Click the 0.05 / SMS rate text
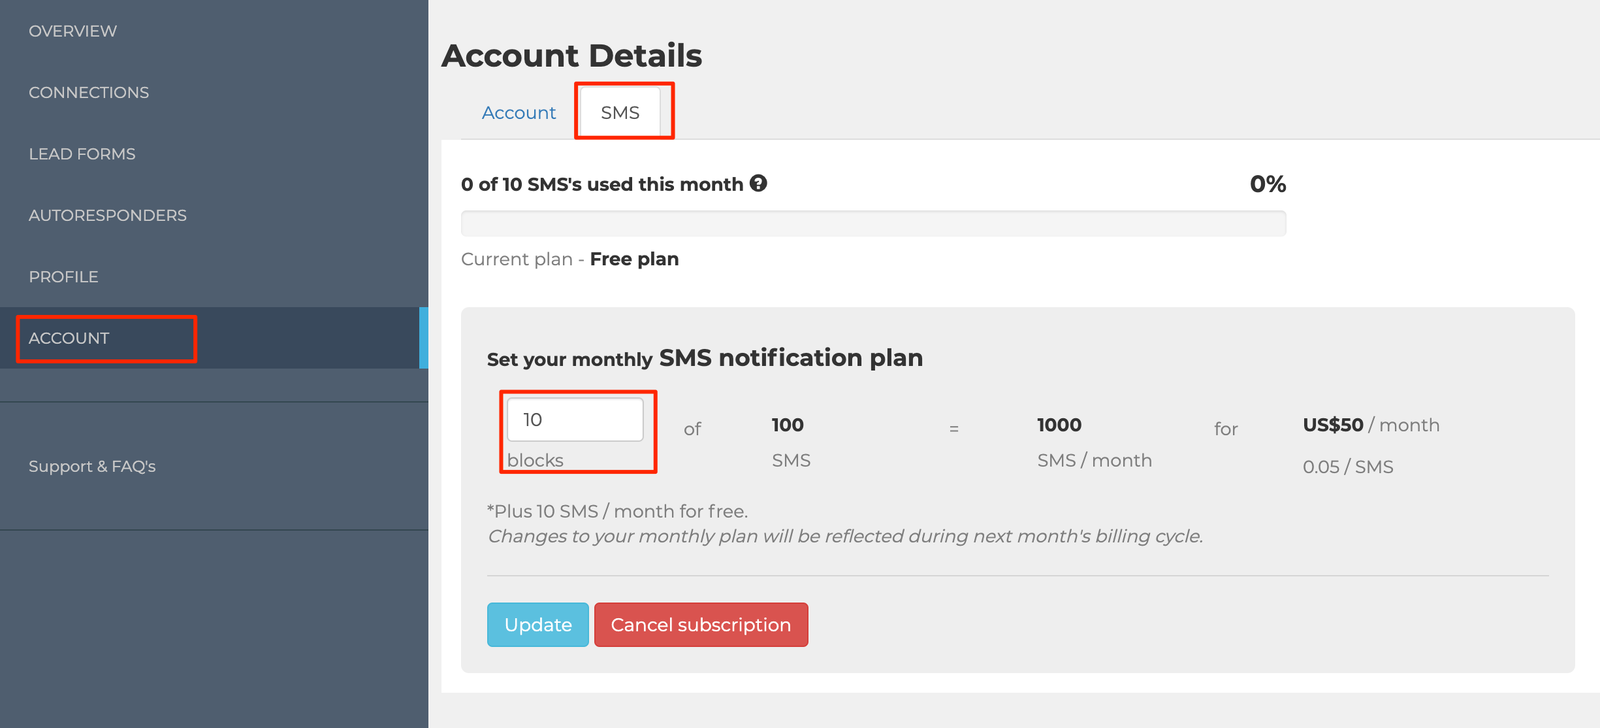 (1348, 467)
